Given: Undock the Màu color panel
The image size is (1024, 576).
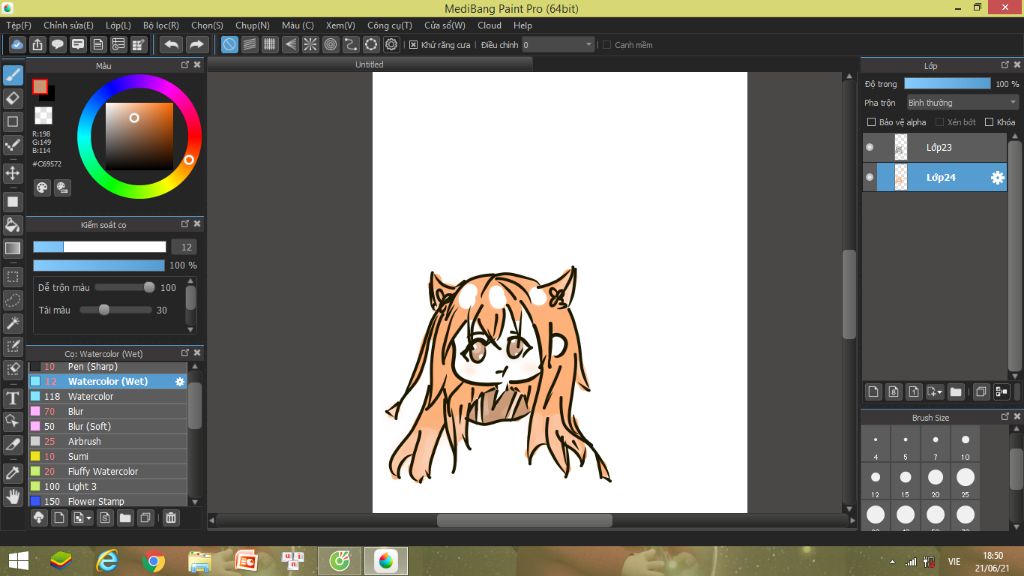Looking at the screenshot, I should 185,65.
